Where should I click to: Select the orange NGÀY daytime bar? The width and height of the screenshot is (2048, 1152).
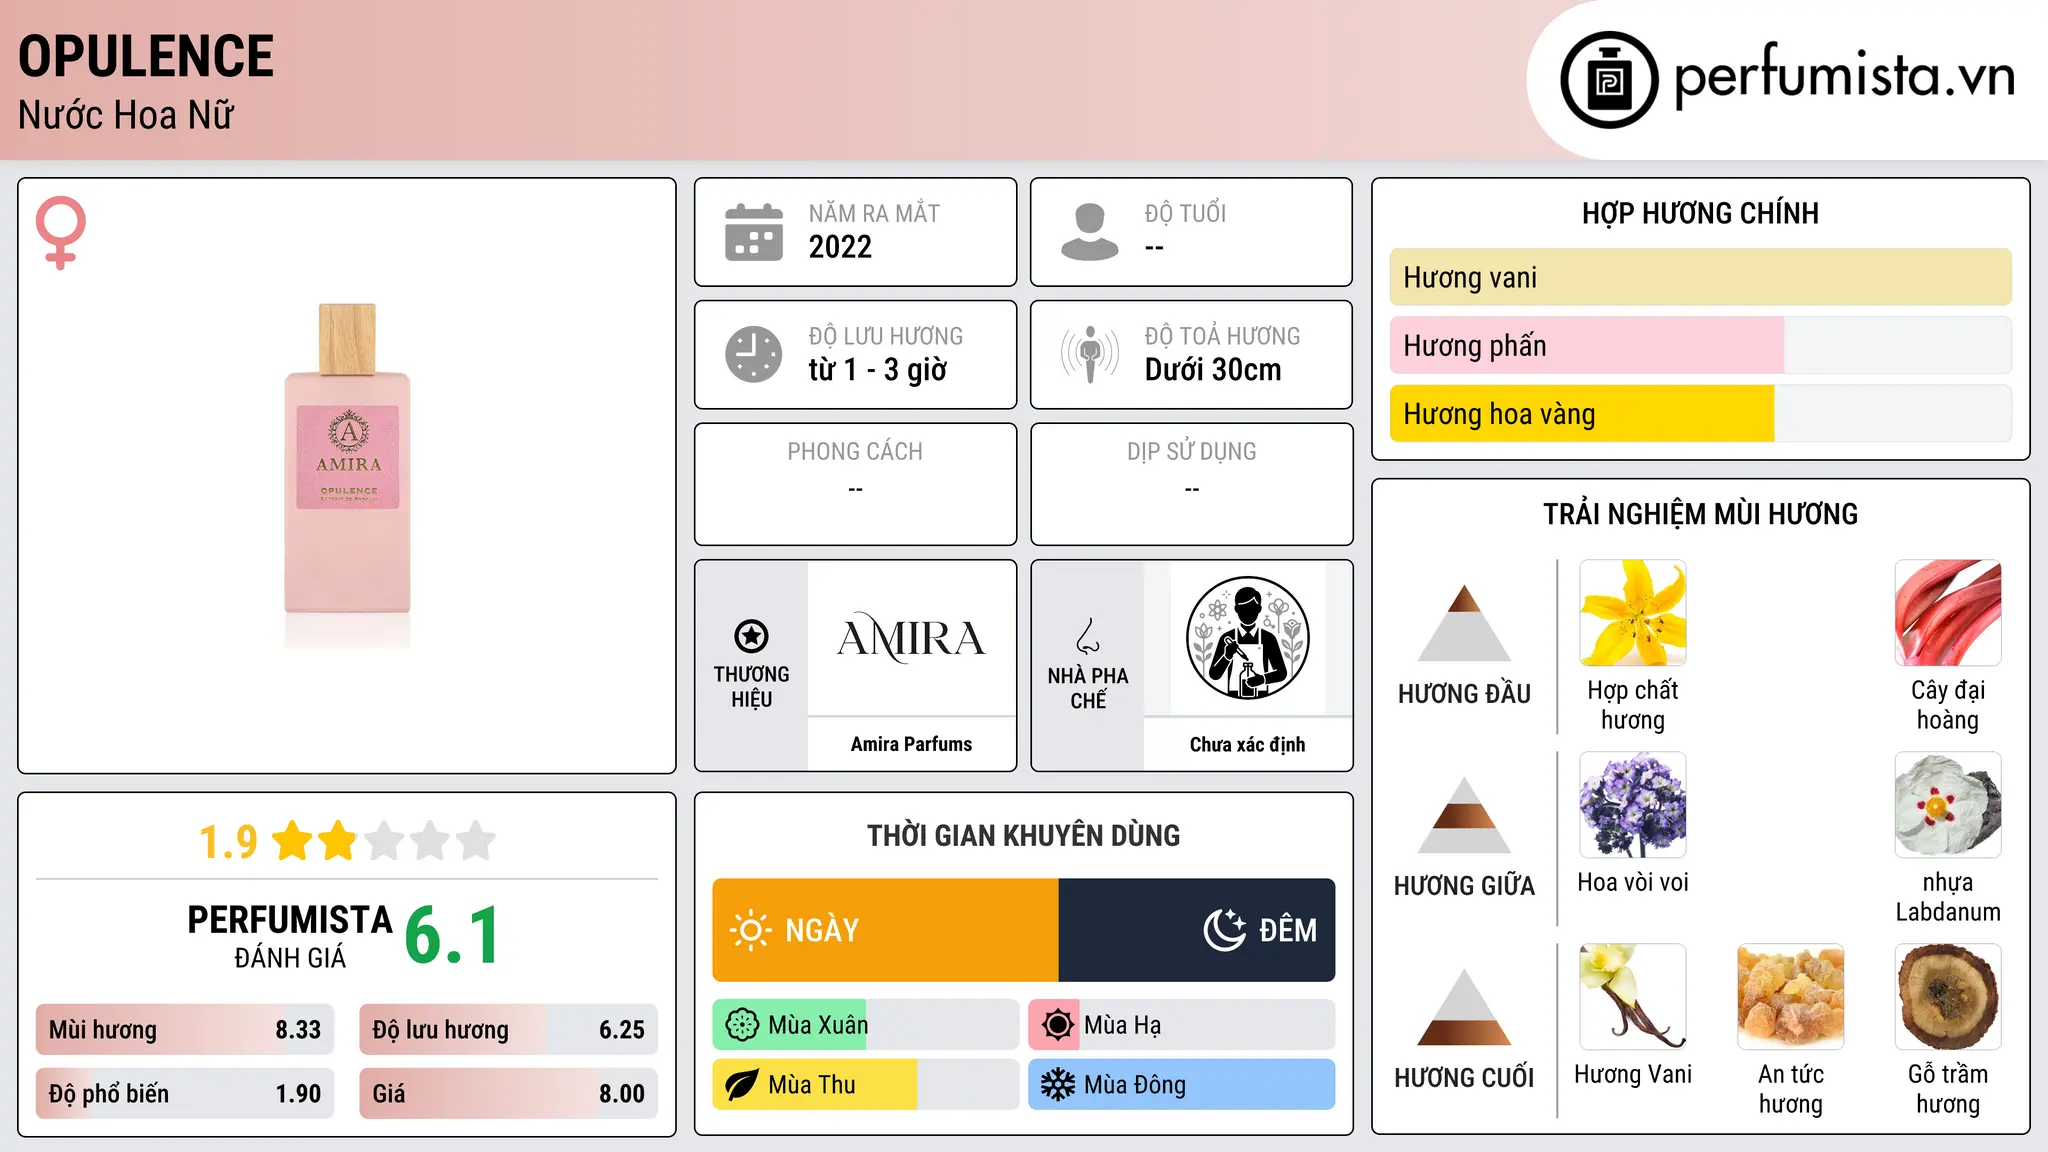[x=885, y=930]
